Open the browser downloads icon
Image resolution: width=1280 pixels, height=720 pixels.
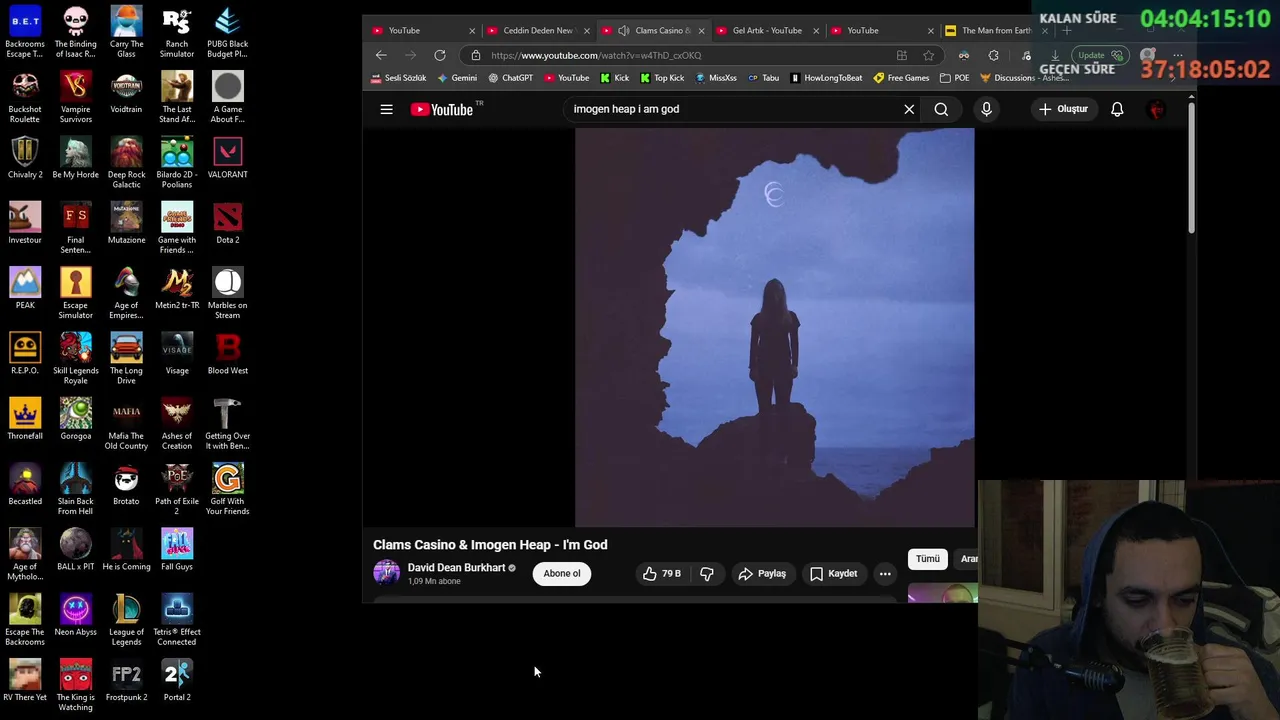click(1054, 55)
